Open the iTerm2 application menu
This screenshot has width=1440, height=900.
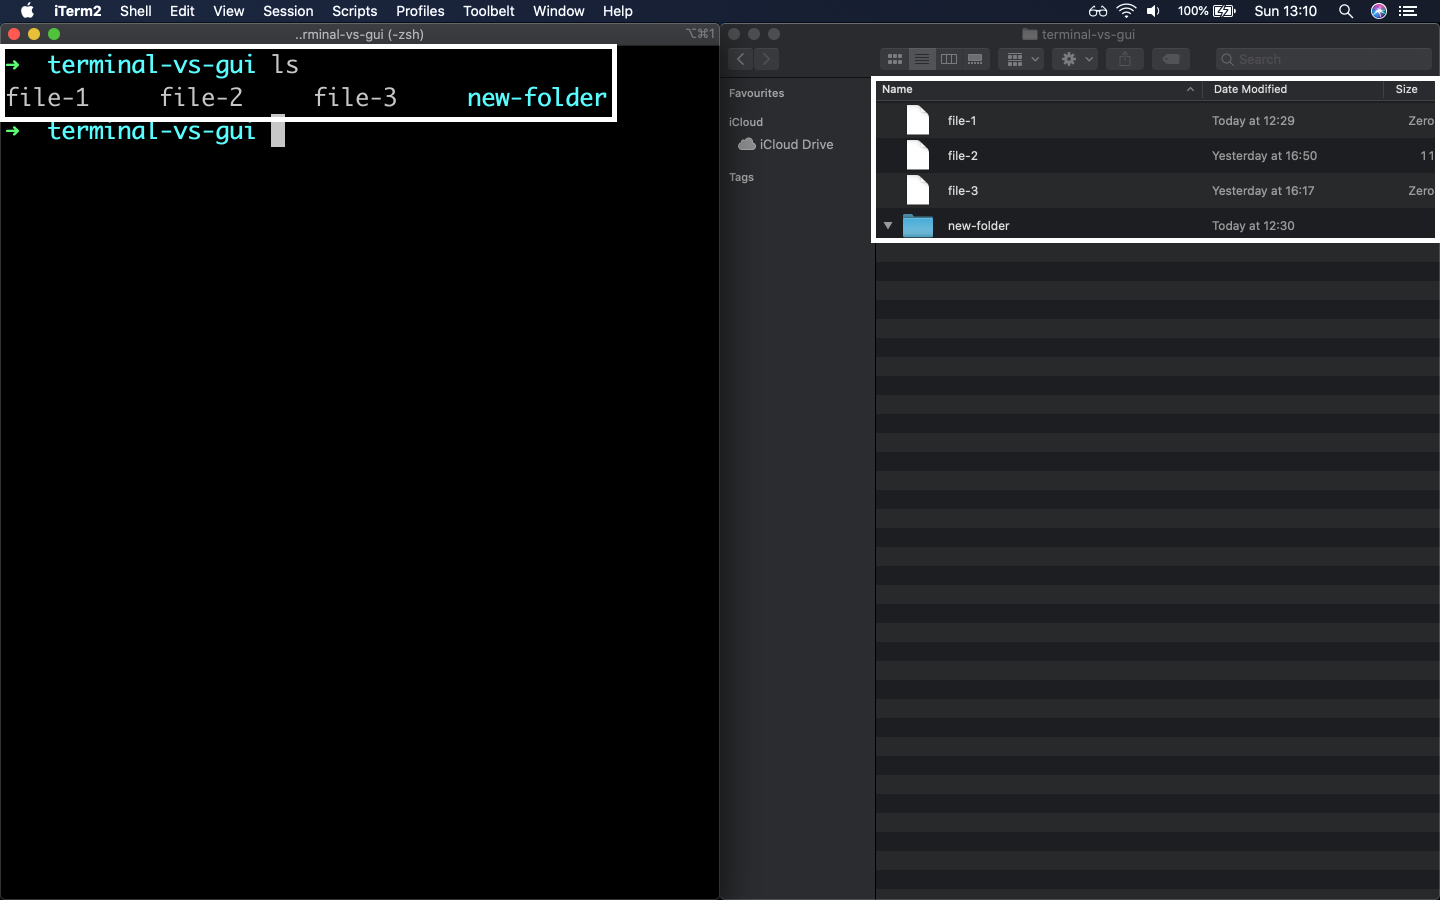[78, 11]
